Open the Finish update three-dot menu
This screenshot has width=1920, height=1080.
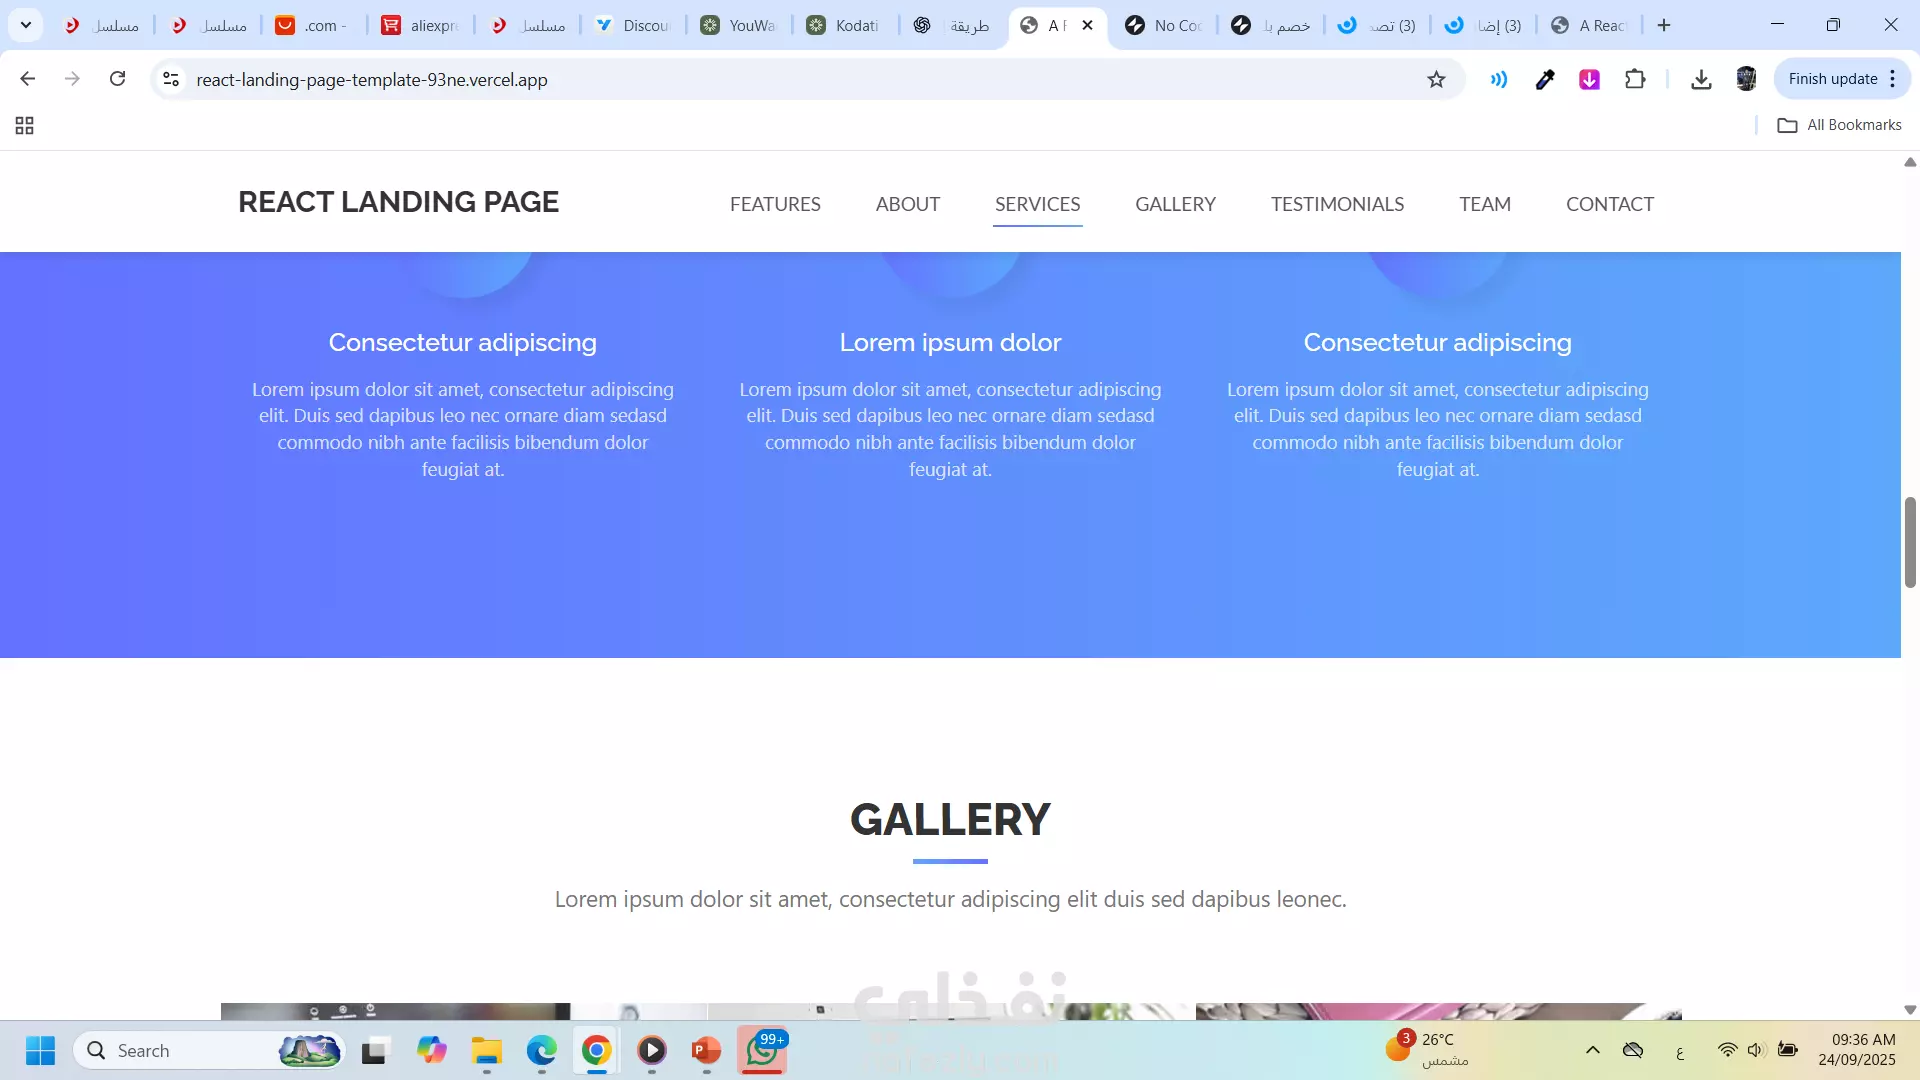click(1893, 79)
